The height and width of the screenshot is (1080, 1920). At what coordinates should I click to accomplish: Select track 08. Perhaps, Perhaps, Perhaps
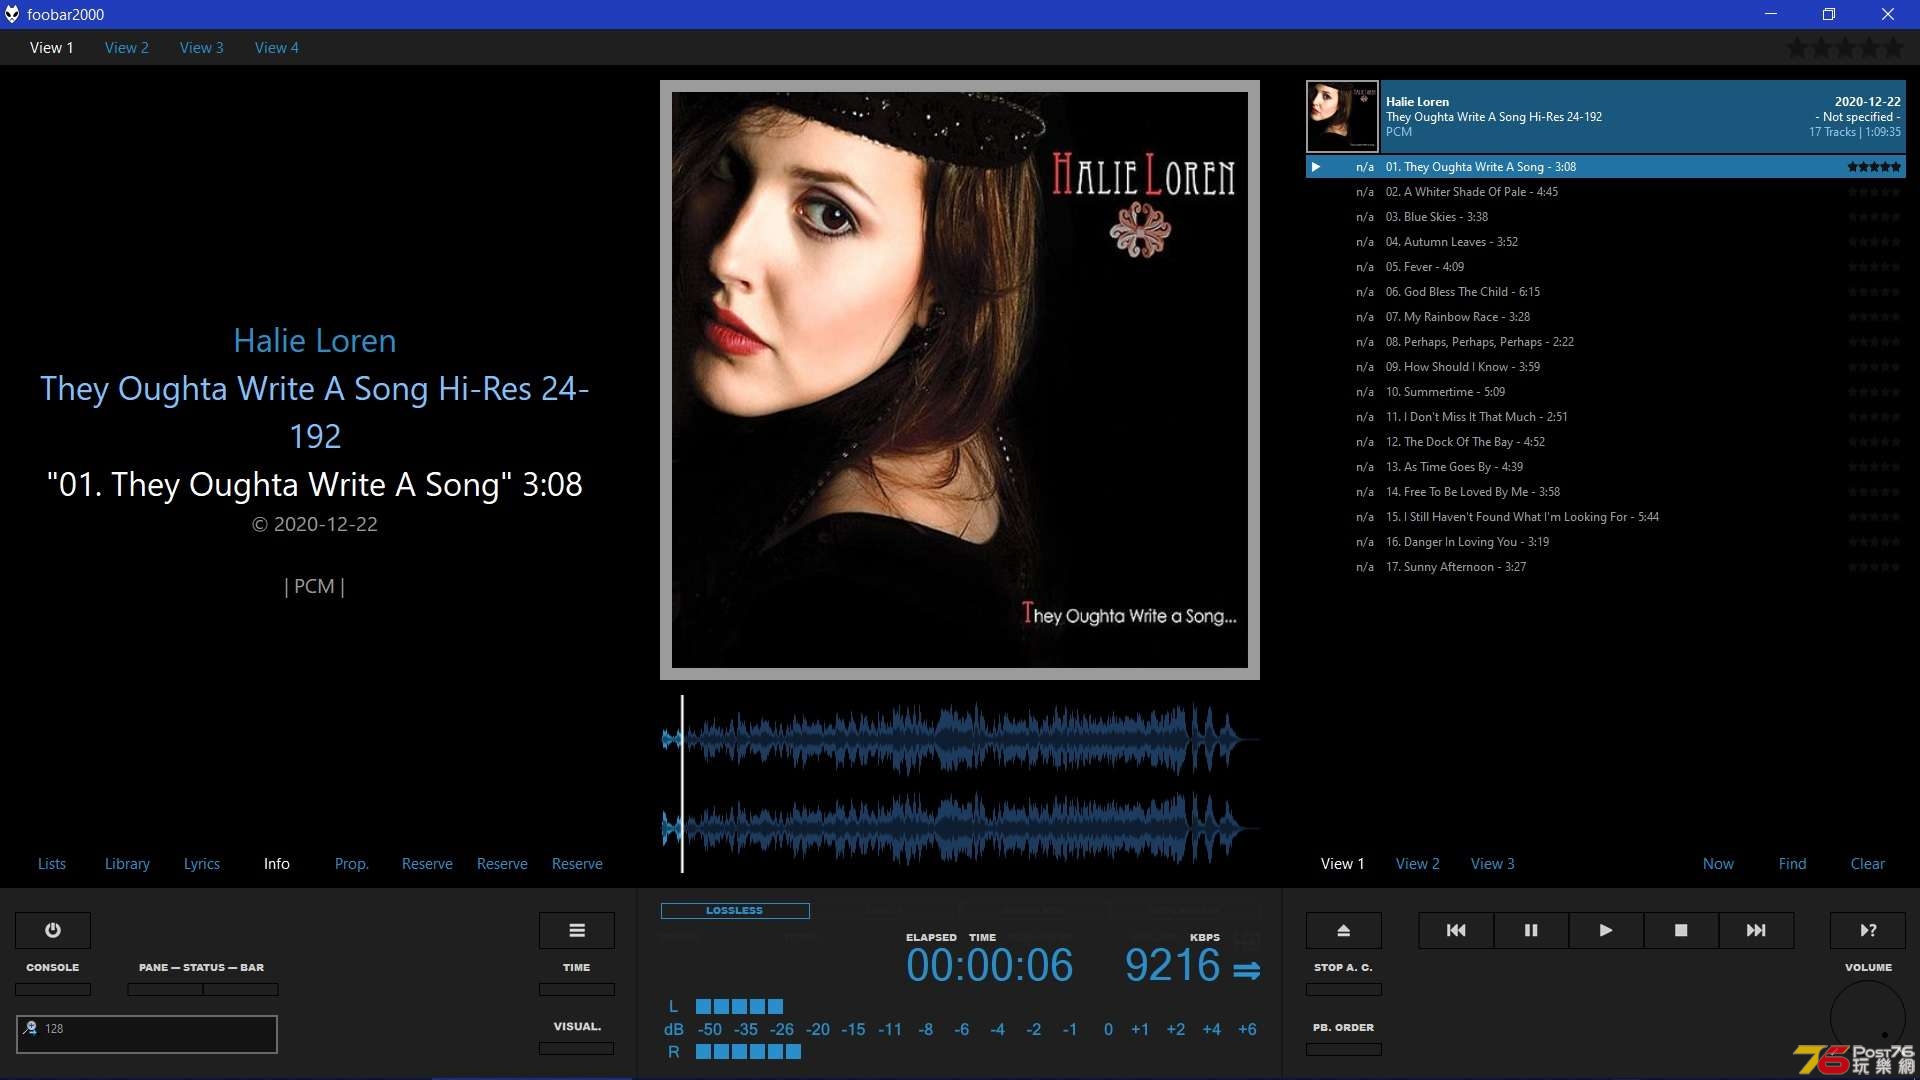pos(1606,342)
